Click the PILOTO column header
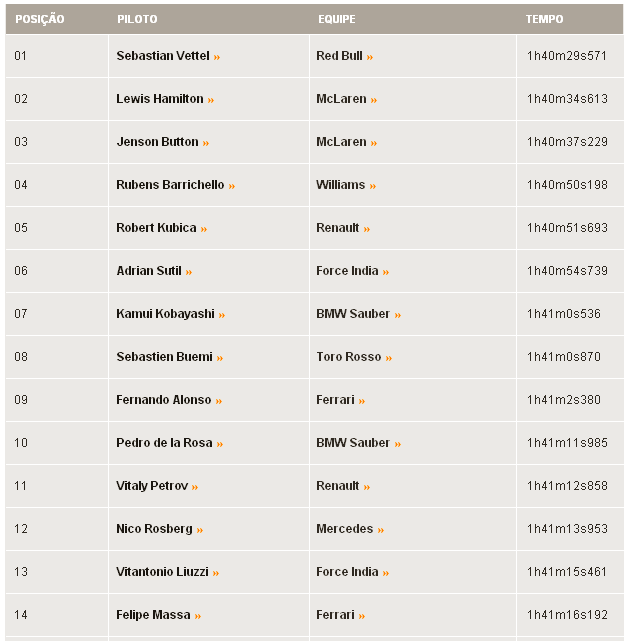 137,19
